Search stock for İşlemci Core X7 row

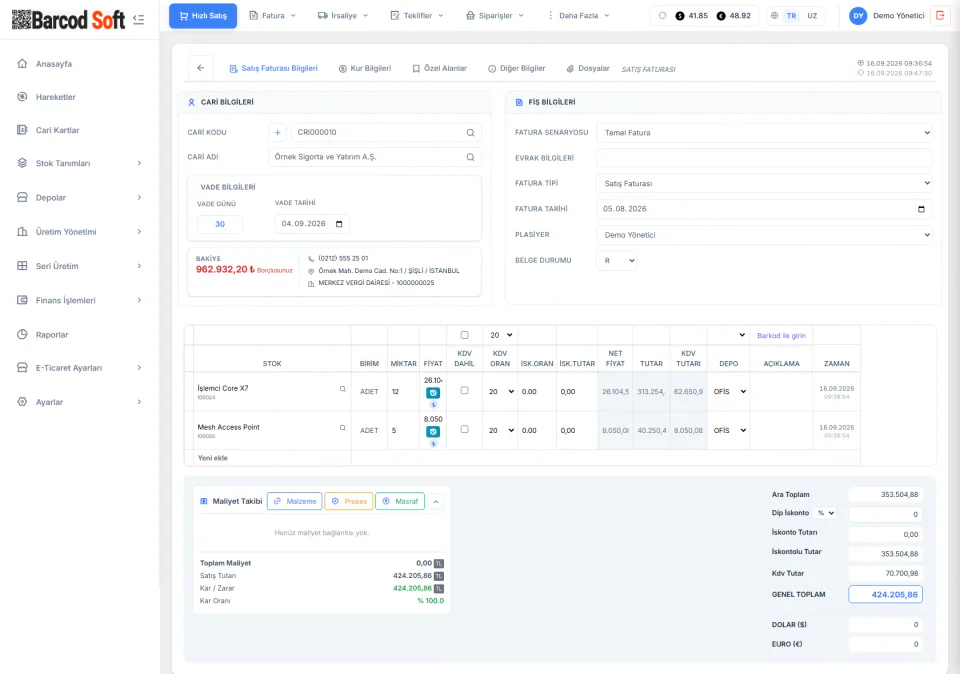point(343,389)
